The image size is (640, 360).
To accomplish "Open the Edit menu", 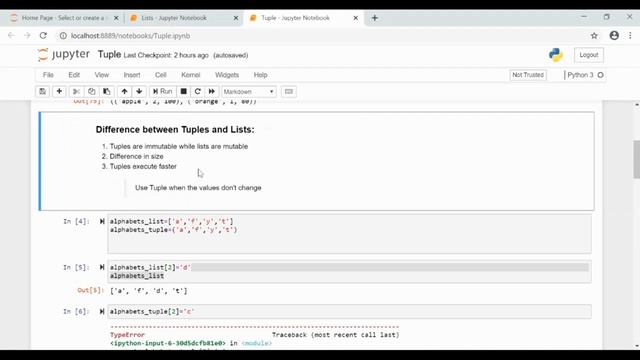I will point(74,75).
